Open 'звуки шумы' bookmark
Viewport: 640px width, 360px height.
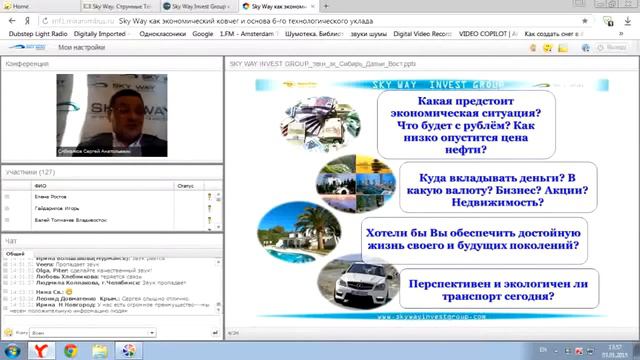click(369, 34)
